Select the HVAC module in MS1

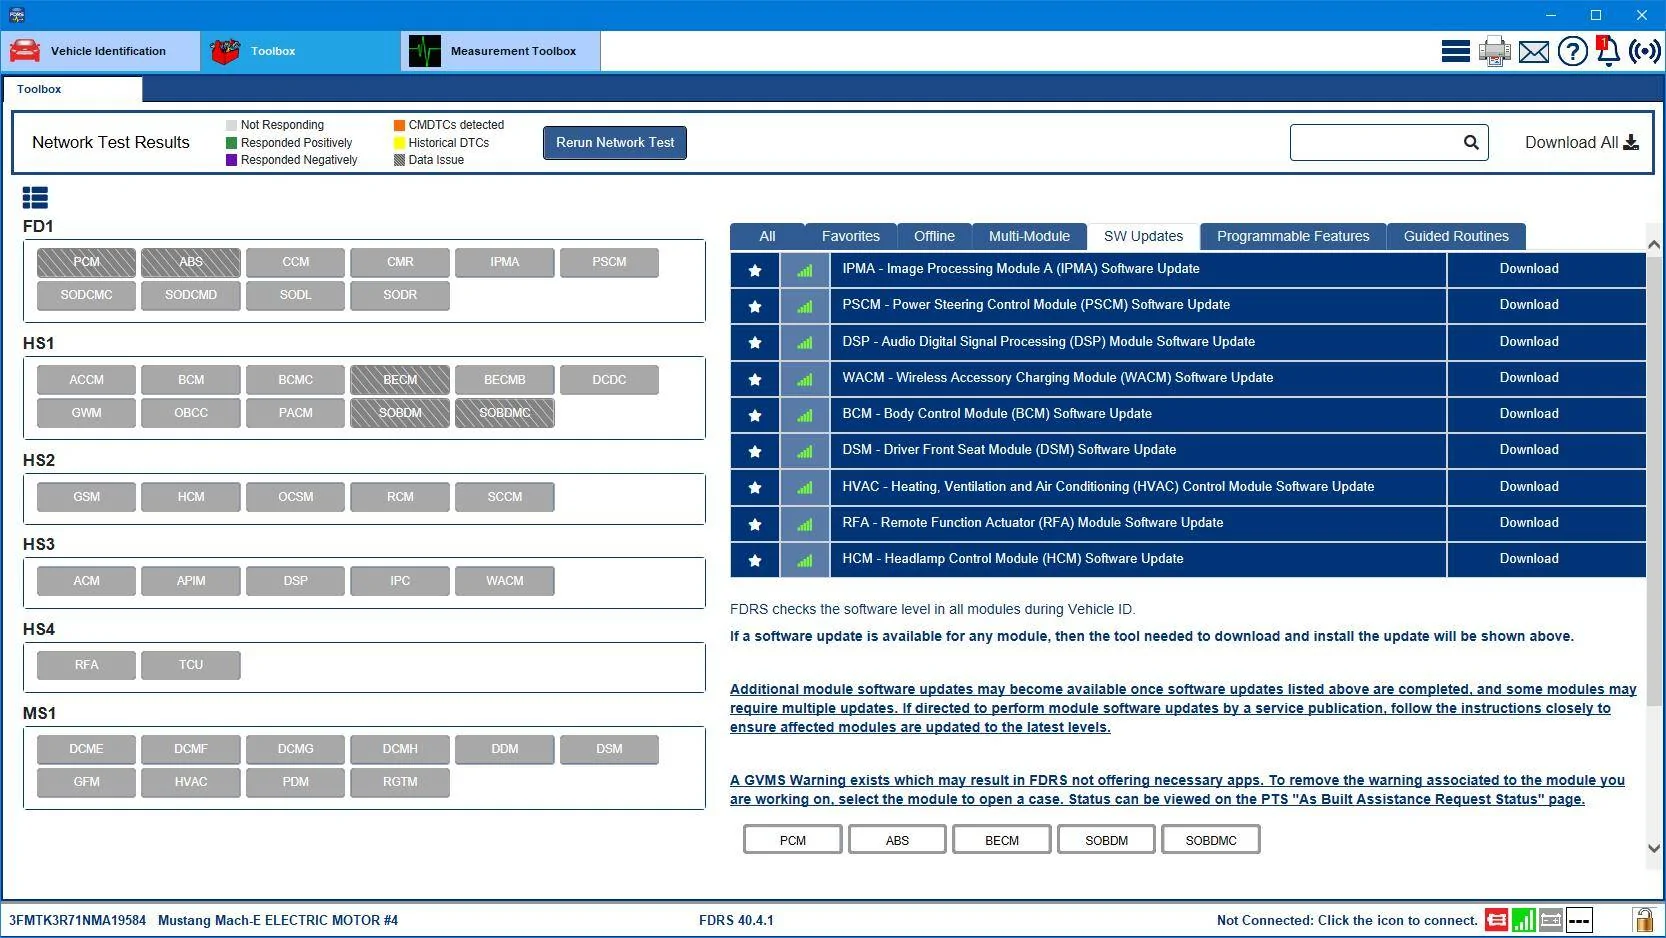click(x=191, y=782)
